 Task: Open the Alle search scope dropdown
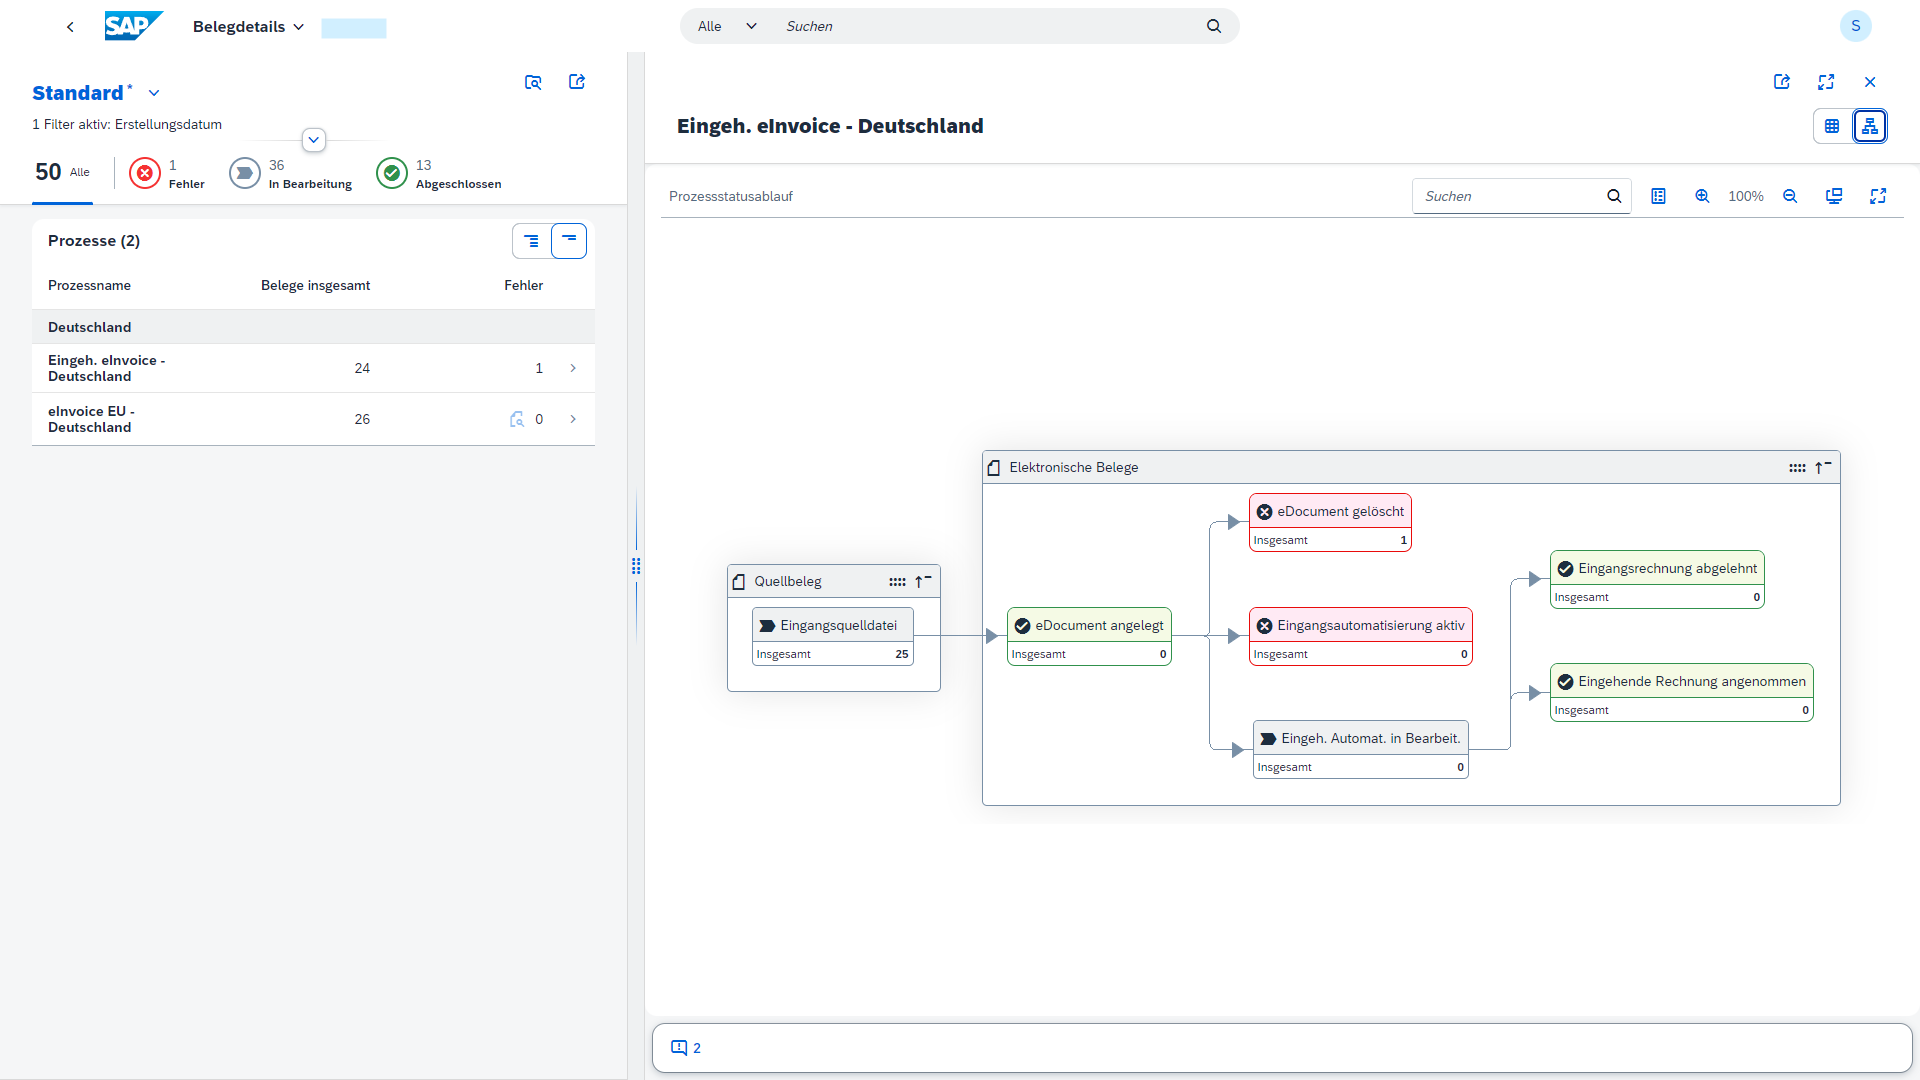coord(727,26)
